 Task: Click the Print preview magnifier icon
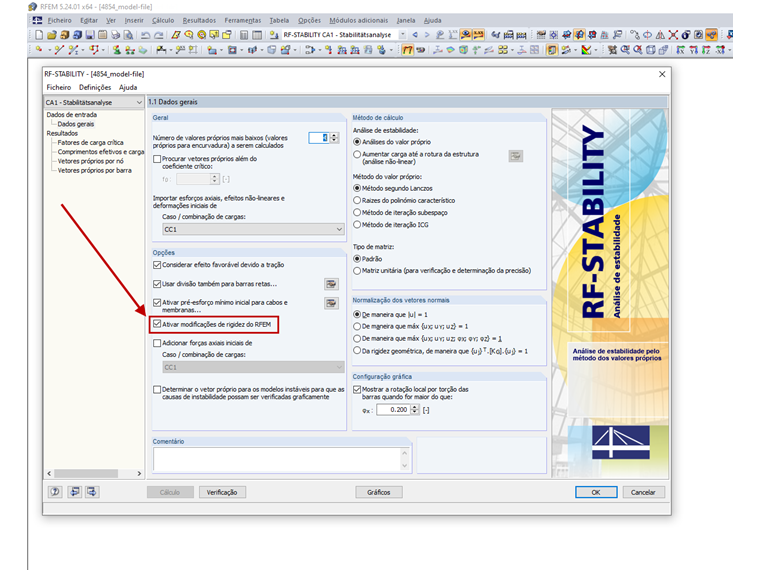pyautogui.click(x=128, y=35)
